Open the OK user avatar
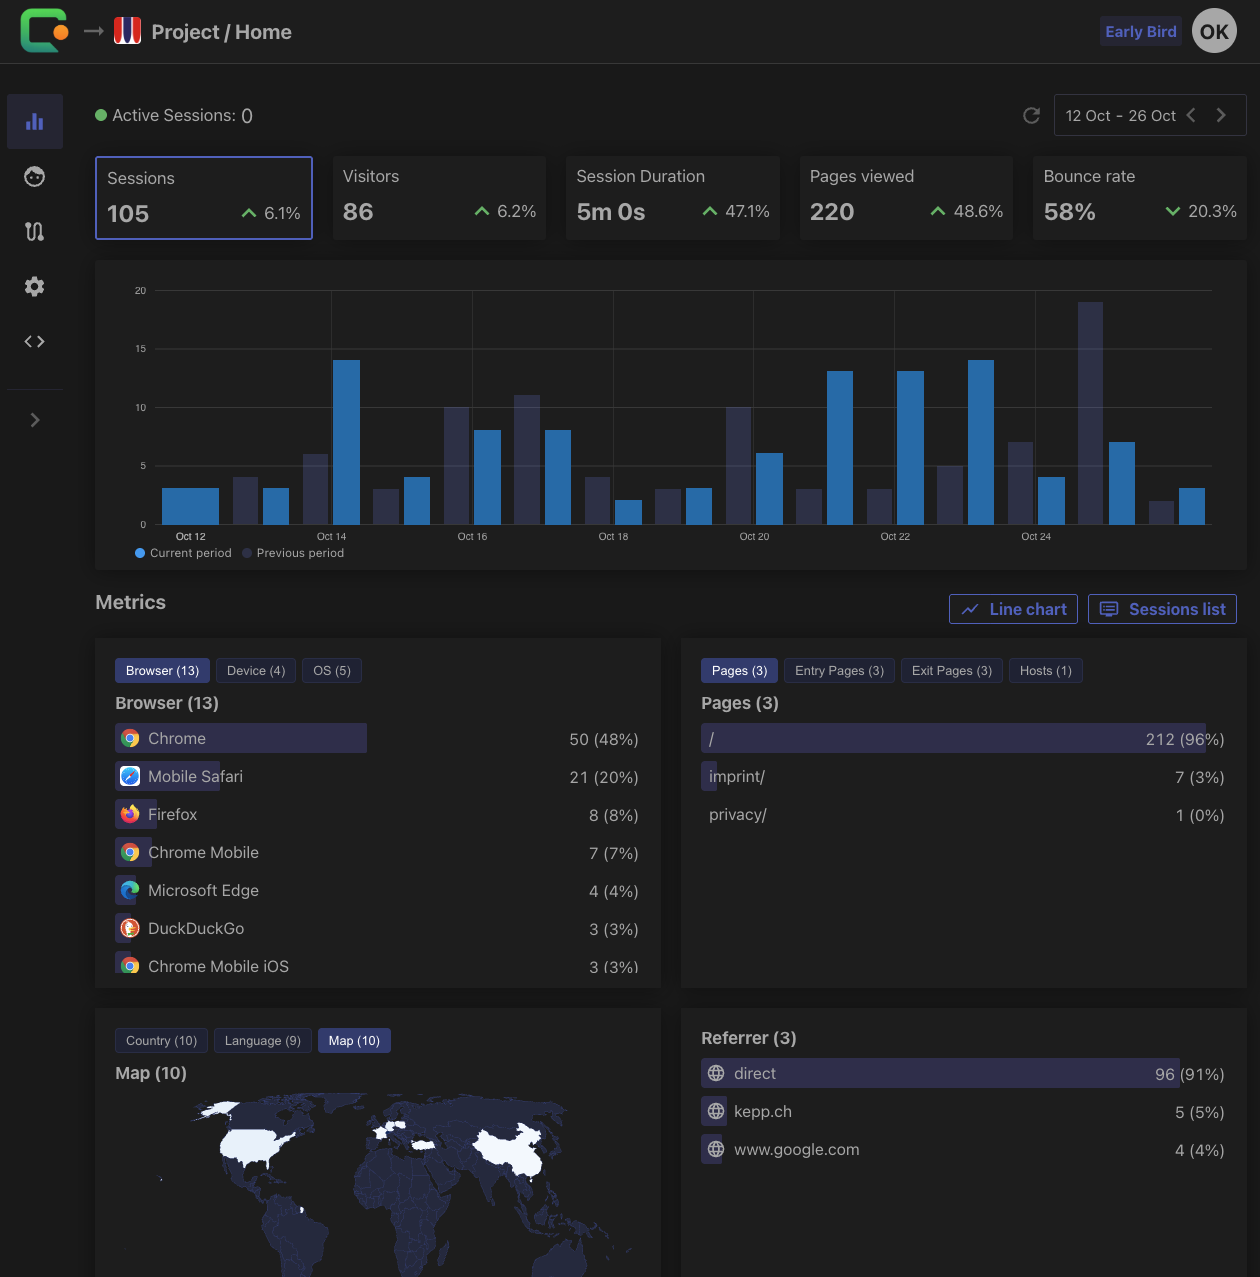Image resolution: width=1260 pixels, height=1277 pixels. [1214, 31]
